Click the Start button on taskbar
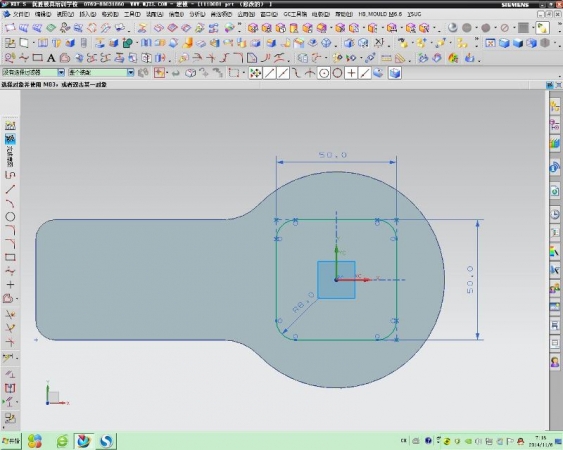This screenshot has width=563, height=450. click(11, 441)
